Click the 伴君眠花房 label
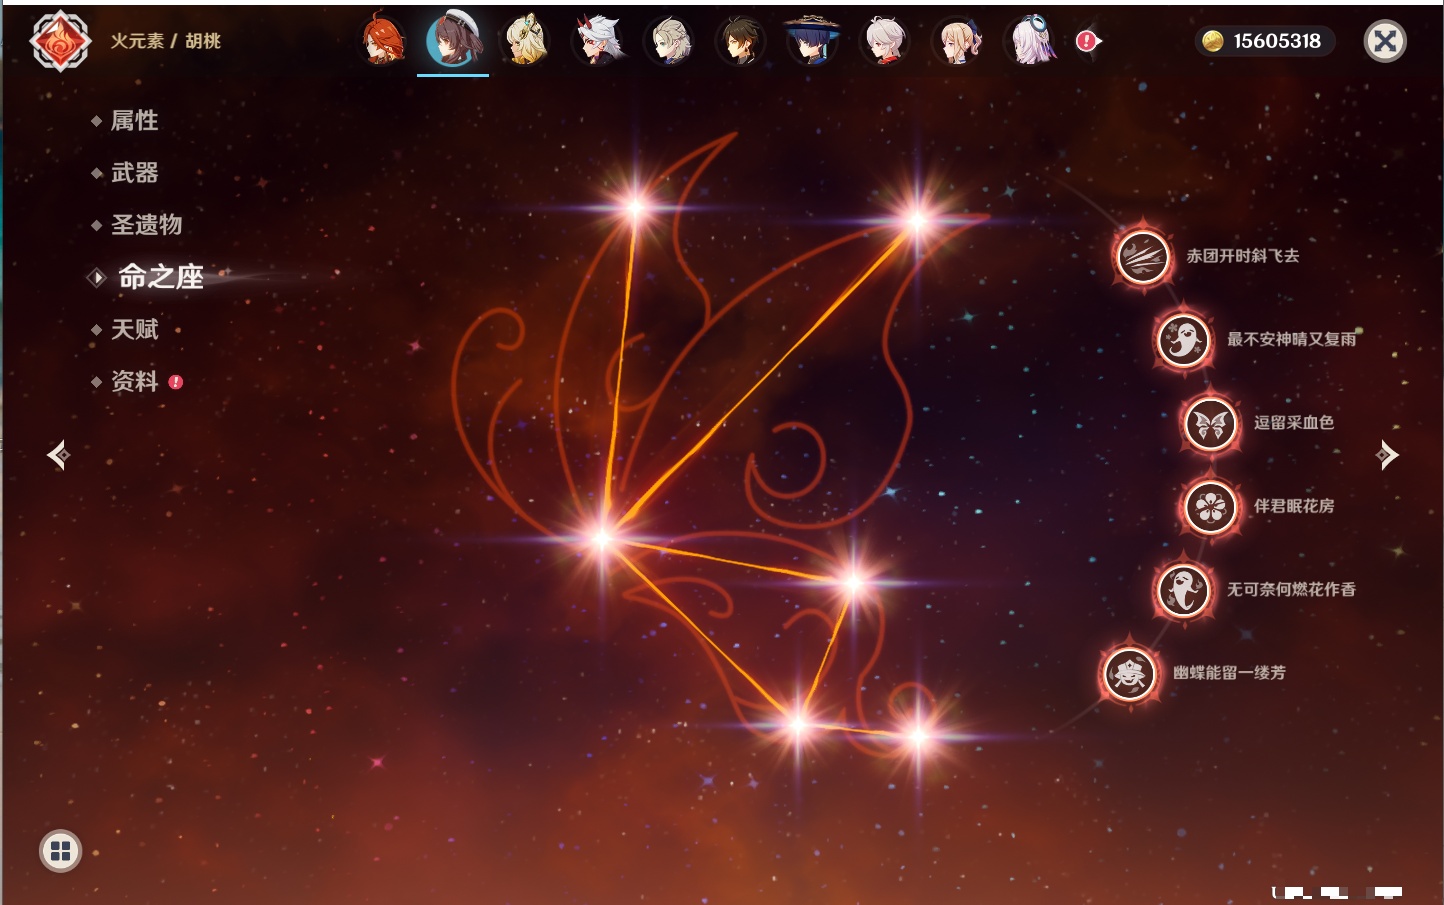 (x=1294, y=506)
